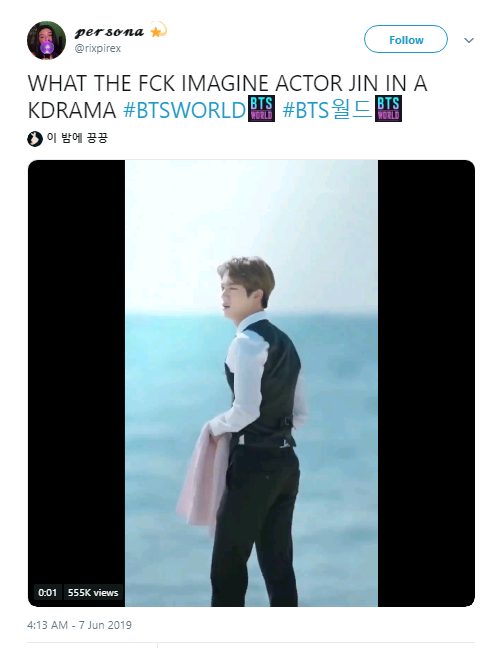This screenshot has width=500, height=648.
Task: Click the ACTOR JIN IN A KDRAMA text
Action: point(227,97)
